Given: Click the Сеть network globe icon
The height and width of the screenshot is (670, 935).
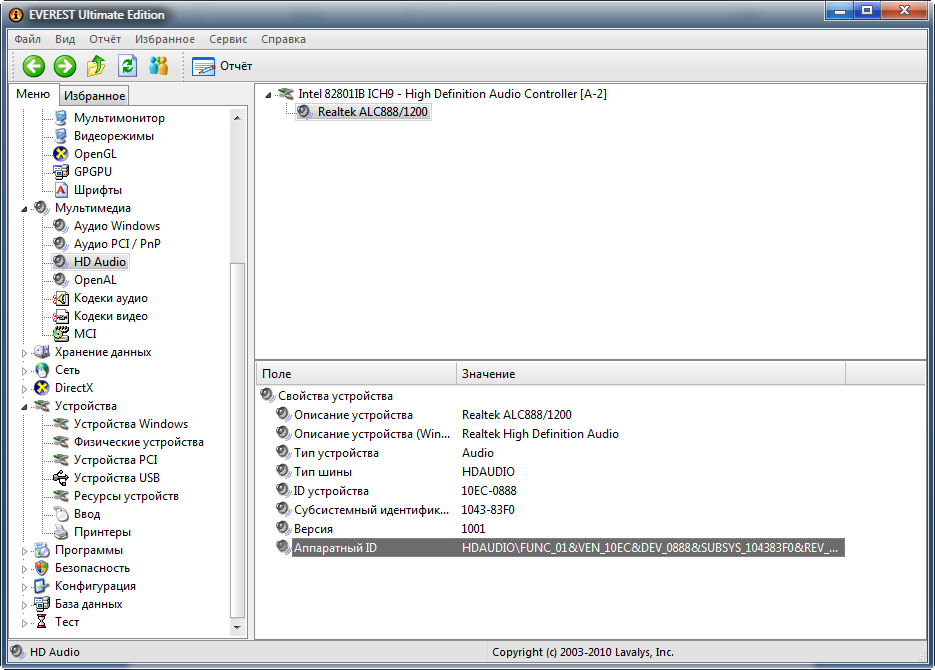Looking at the screenshot, I should (42, 370).
